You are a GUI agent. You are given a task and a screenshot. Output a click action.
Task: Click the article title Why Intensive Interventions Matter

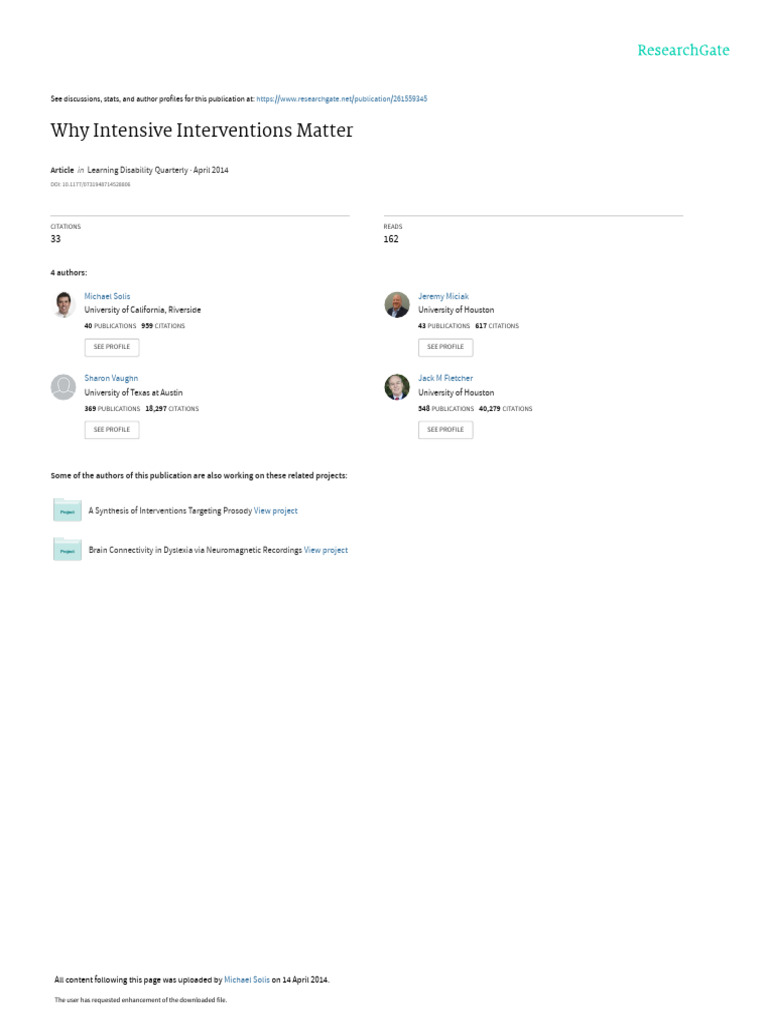[x=202, y=130]
